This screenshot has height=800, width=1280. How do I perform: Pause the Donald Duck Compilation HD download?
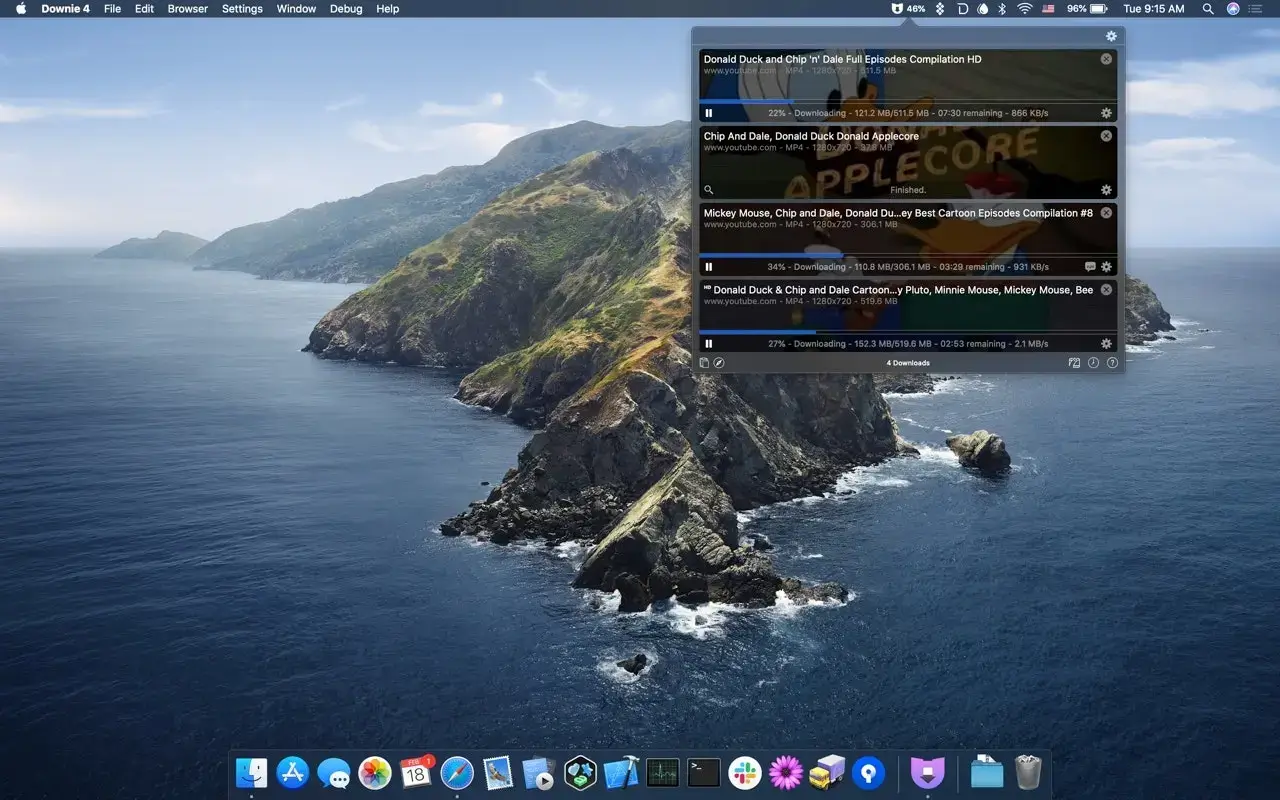point(709,112)
